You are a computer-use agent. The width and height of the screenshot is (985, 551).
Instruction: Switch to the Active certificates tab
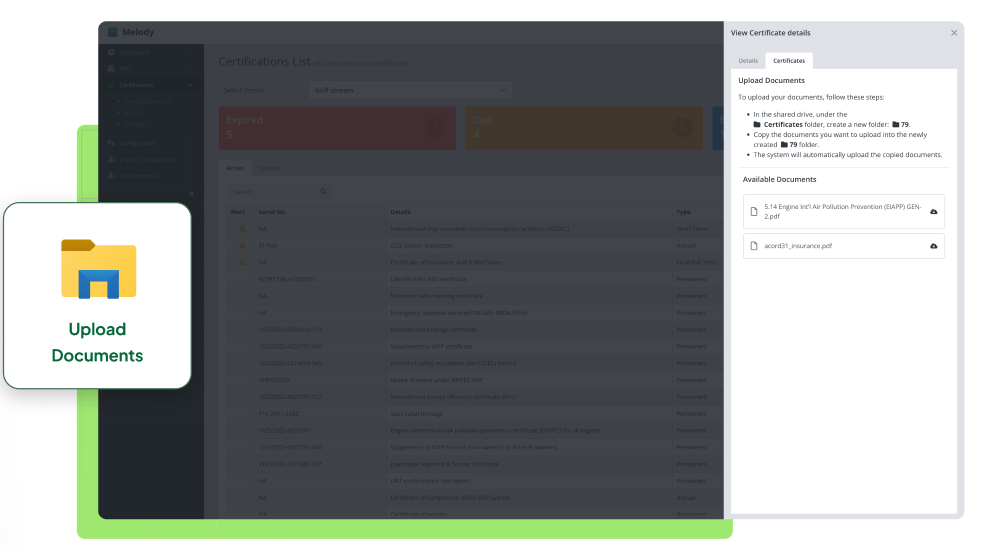[x=235, y=168]
